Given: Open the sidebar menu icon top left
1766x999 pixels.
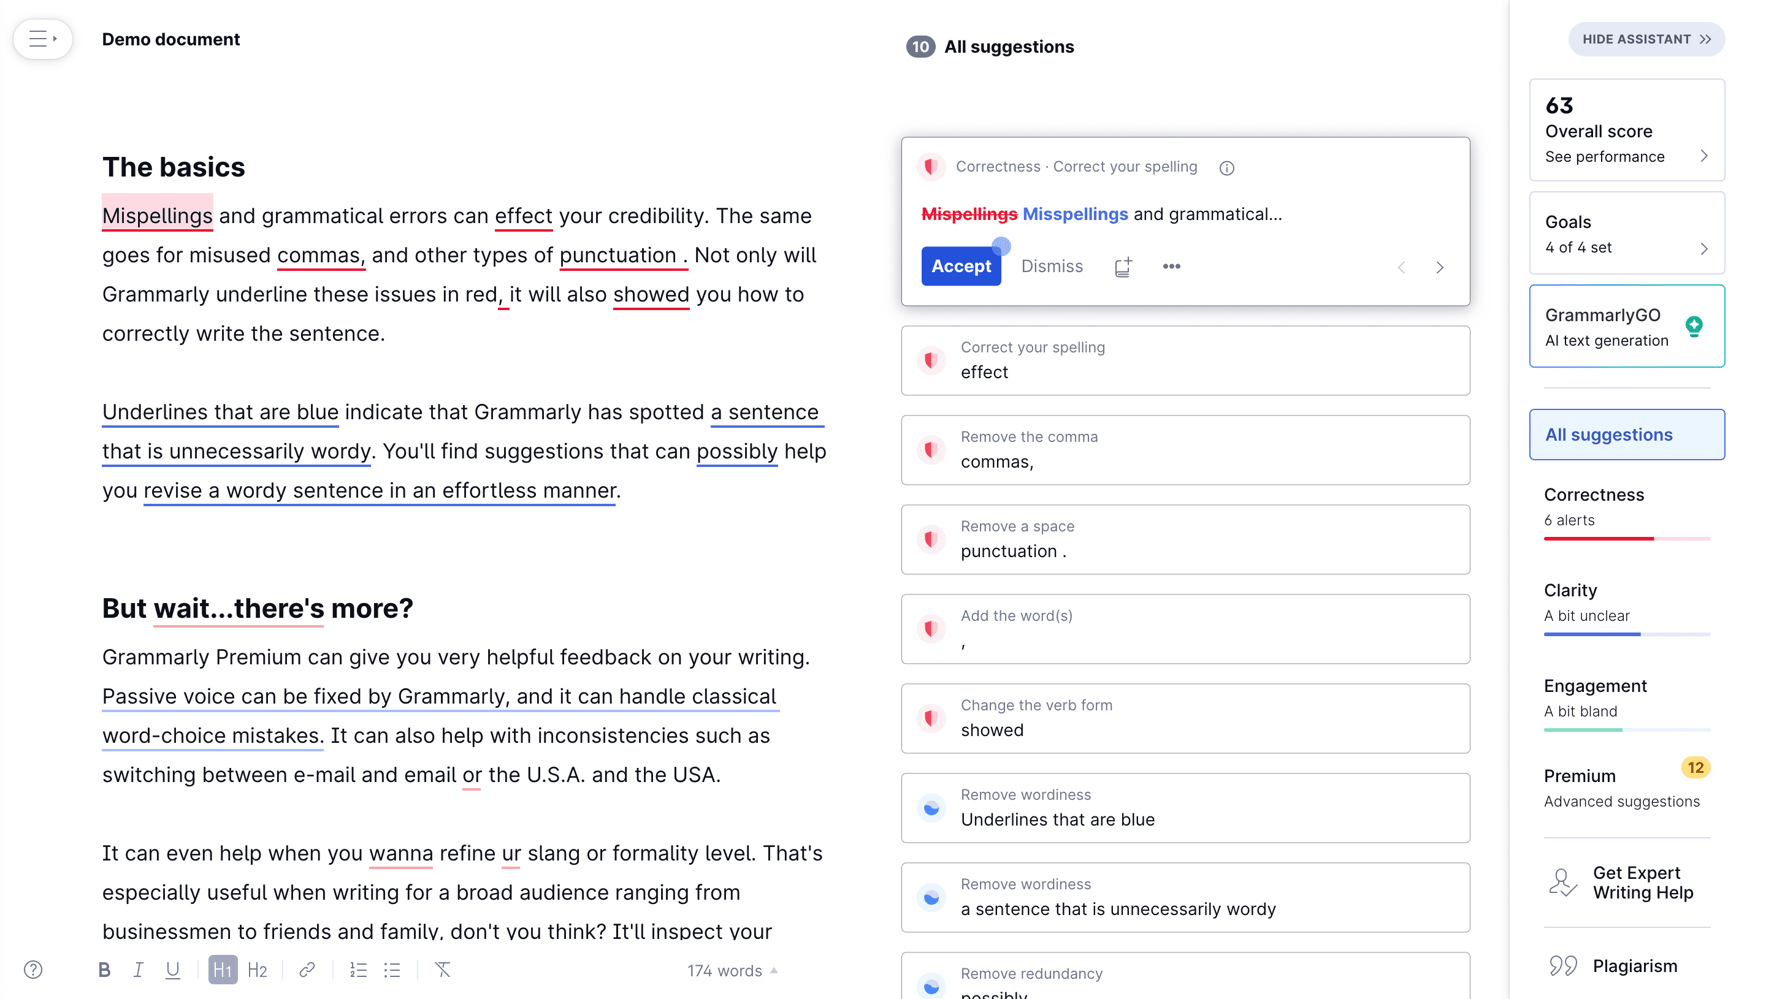Looking at the screenshot, I should [x=42, y=38].
